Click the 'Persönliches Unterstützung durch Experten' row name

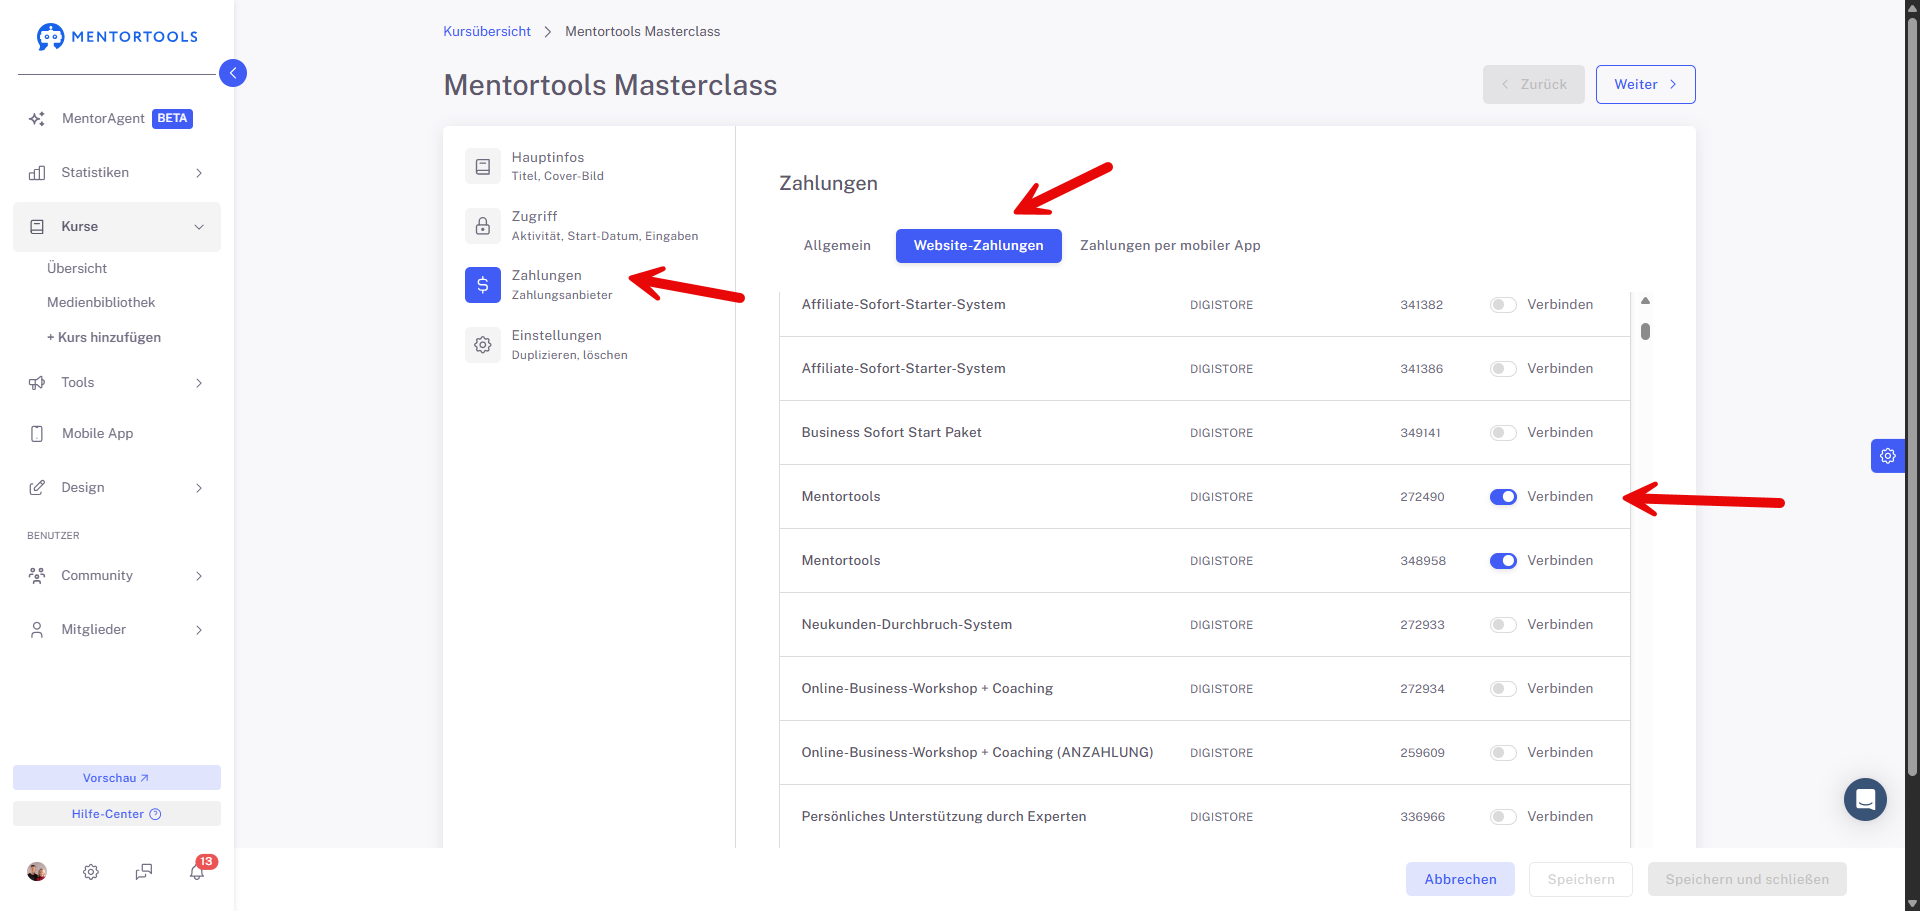click(x=943, y=817)
